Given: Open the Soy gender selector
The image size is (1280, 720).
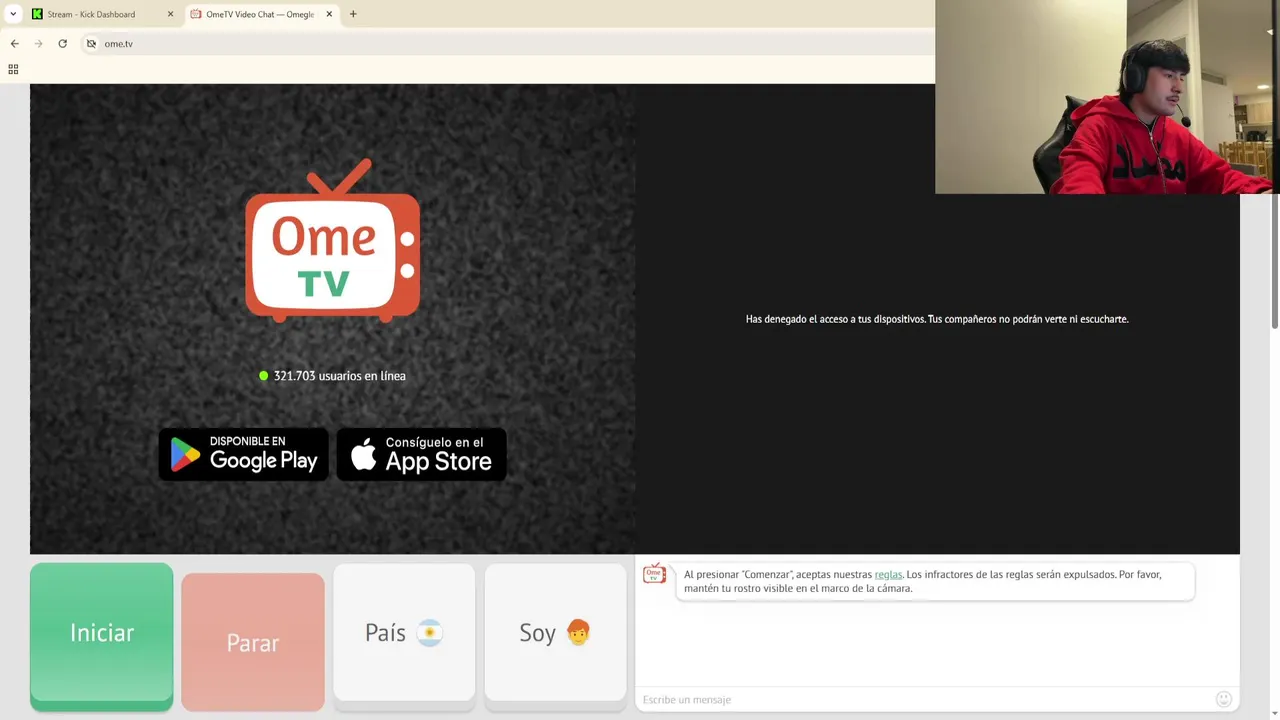Looking at the screenshot, I should 555,636.
